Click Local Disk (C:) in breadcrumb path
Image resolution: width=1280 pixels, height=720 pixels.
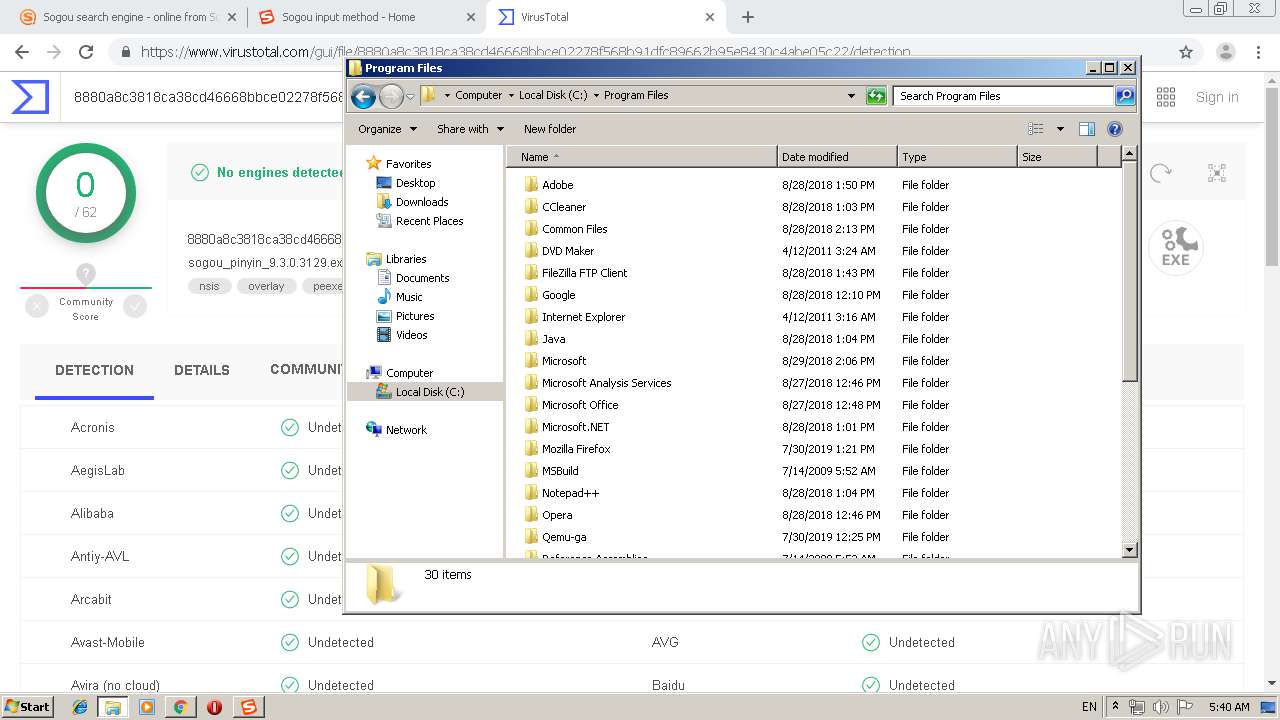[553, 96]
